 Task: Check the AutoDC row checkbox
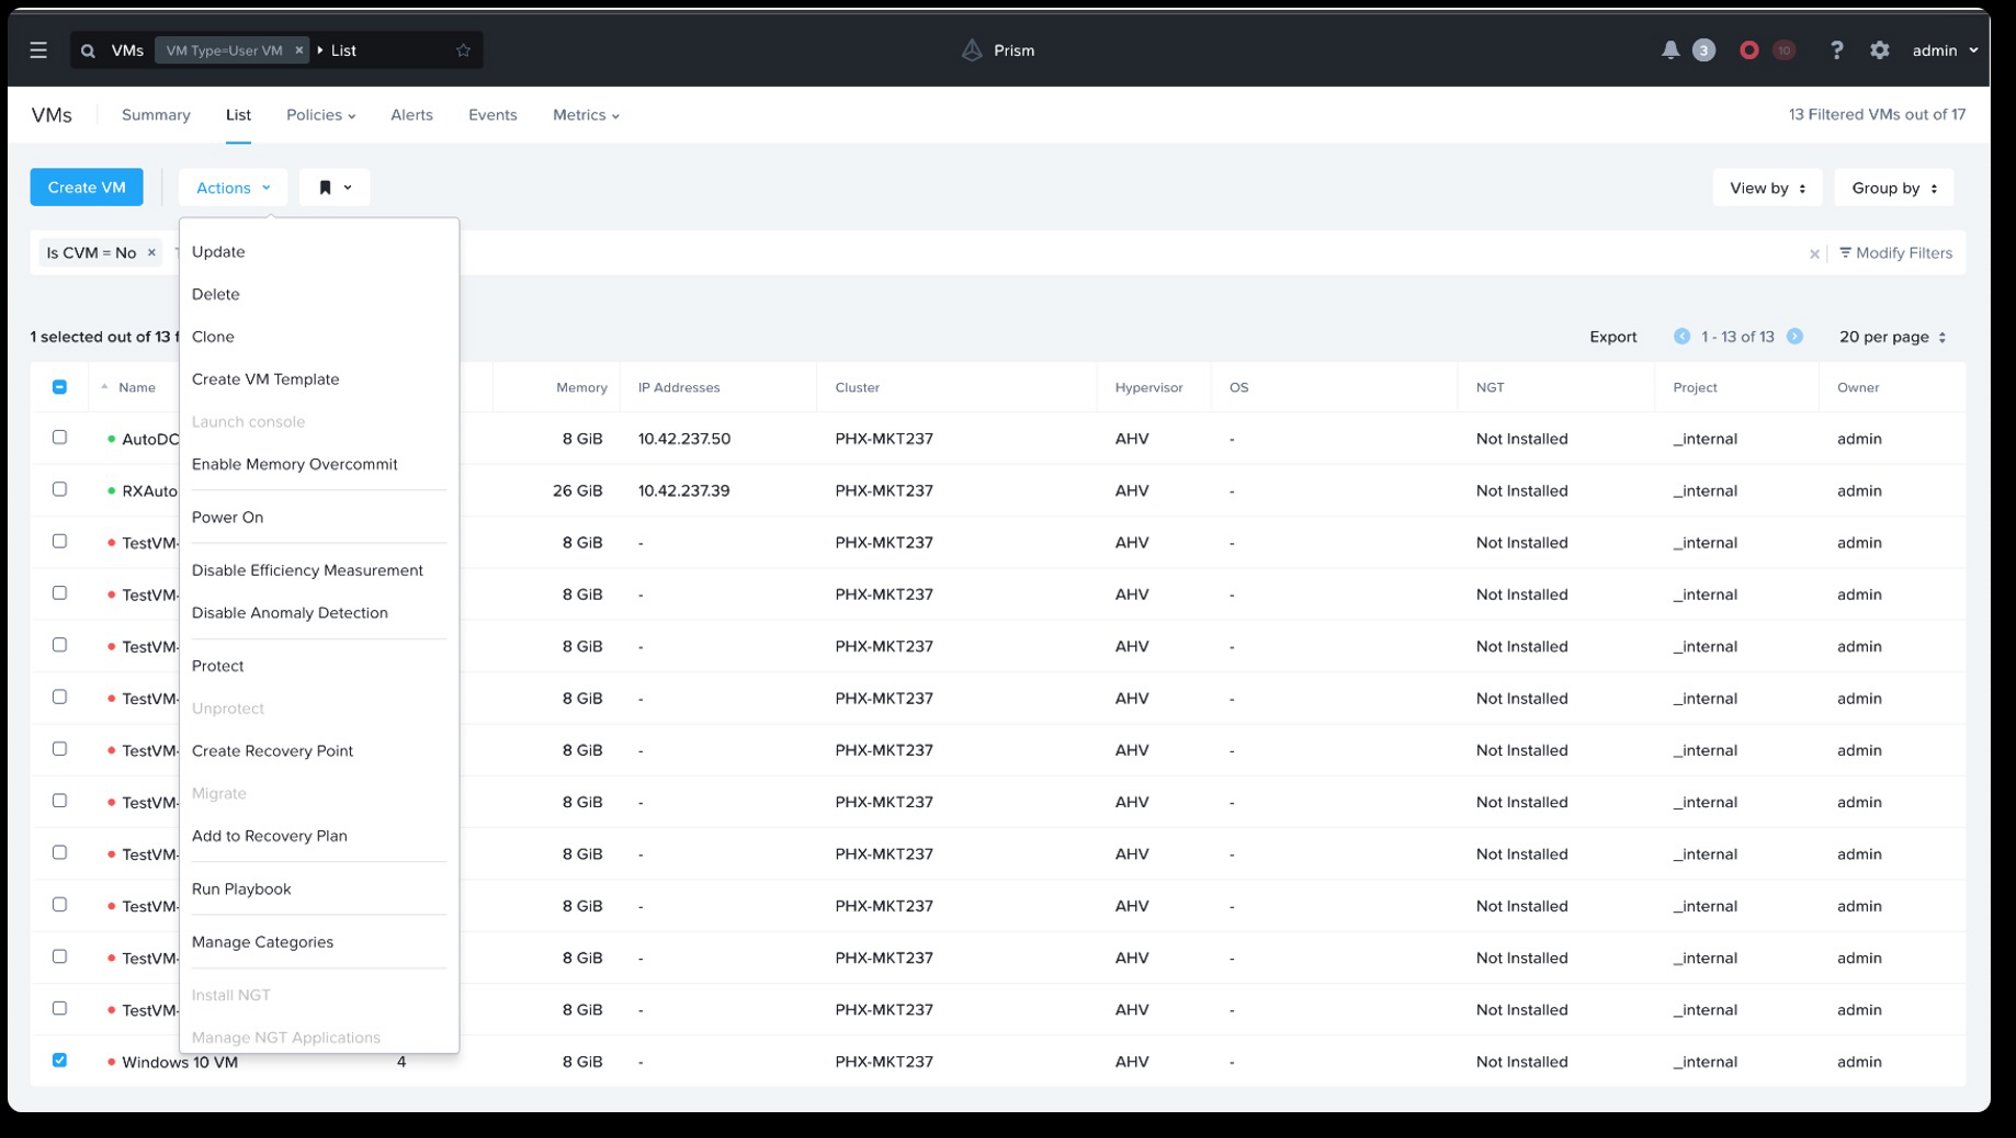59,437
